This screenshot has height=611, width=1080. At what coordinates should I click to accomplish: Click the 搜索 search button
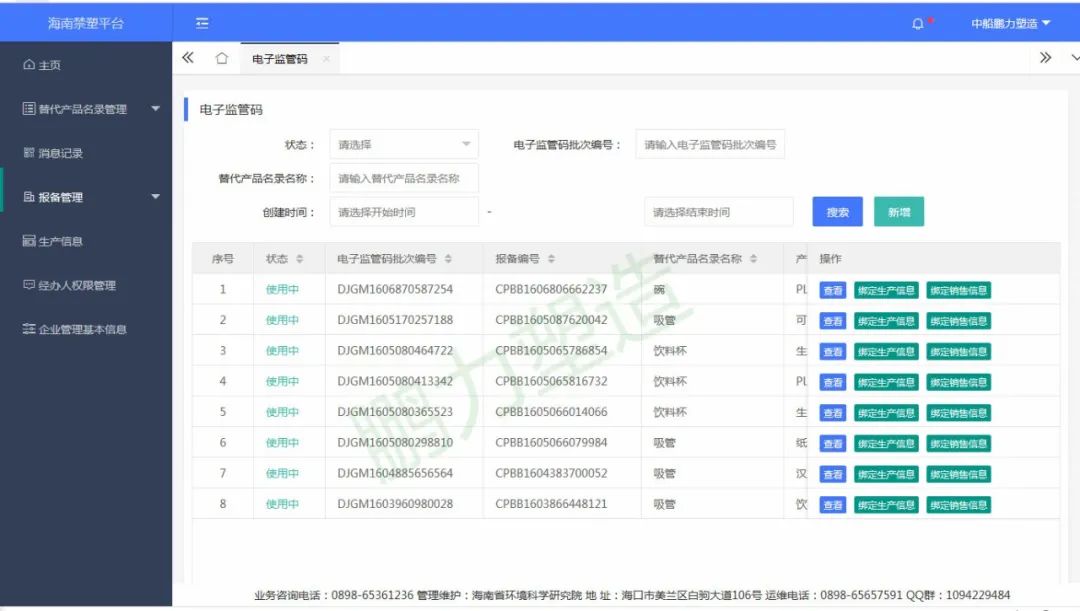837,211
